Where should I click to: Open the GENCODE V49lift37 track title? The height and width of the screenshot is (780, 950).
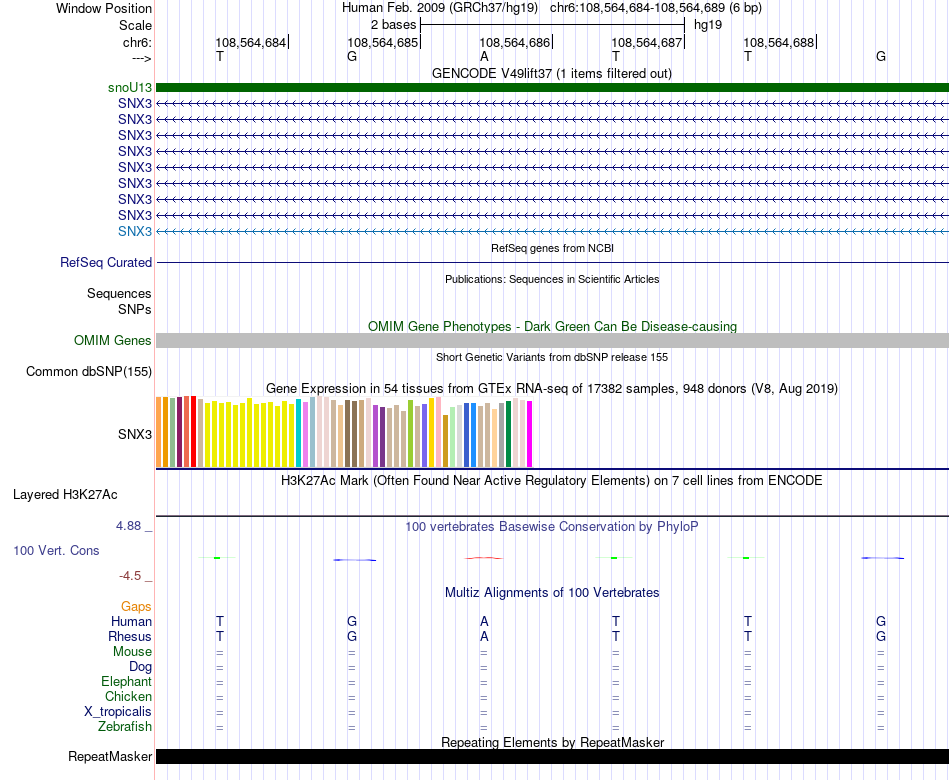point(551,73)
